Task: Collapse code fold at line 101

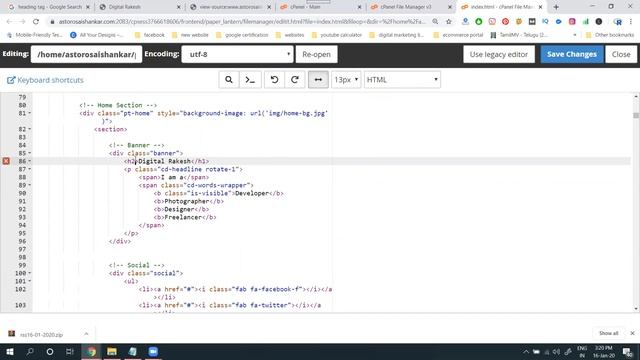Action: click(30, 281)
